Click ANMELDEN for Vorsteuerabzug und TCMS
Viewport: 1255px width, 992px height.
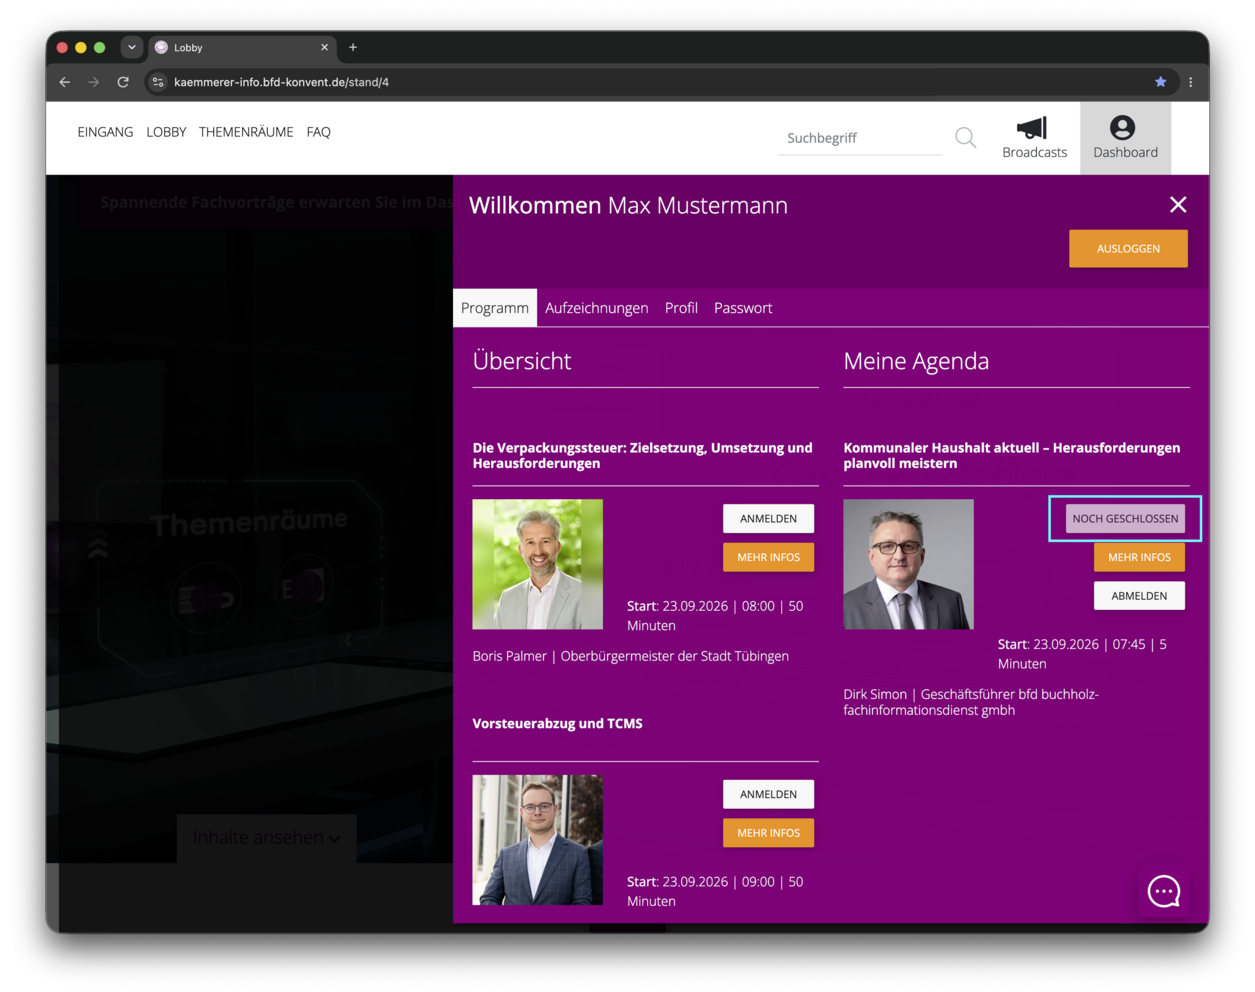point(768,794)
